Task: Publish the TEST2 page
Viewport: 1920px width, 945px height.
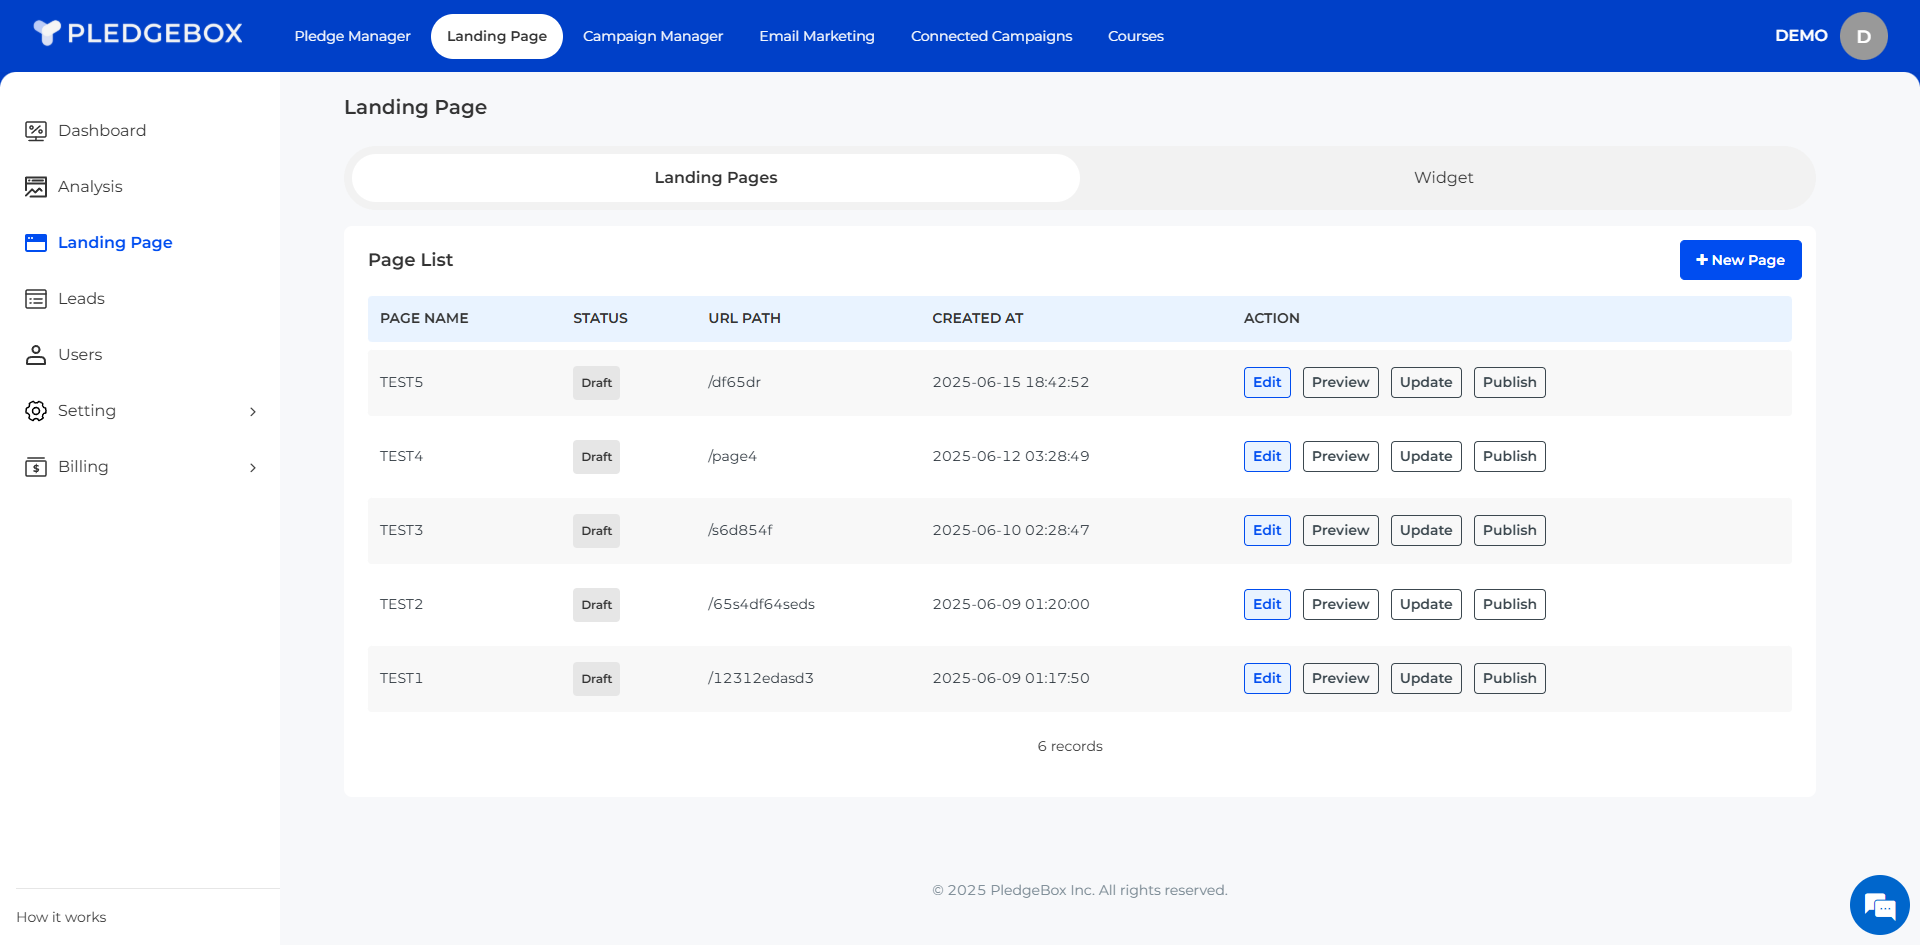Action: [x=1510, y=604]
